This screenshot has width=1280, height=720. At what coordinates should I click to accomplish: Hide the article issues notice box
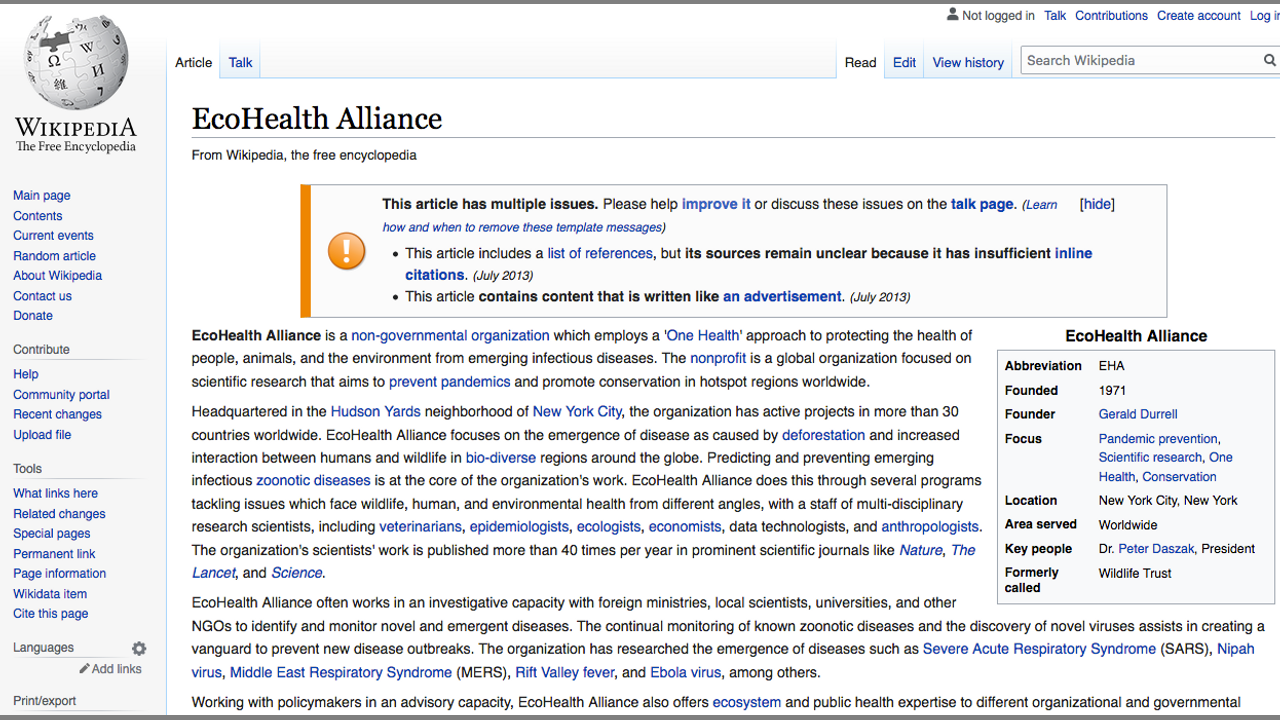[x=1097, y=204]
